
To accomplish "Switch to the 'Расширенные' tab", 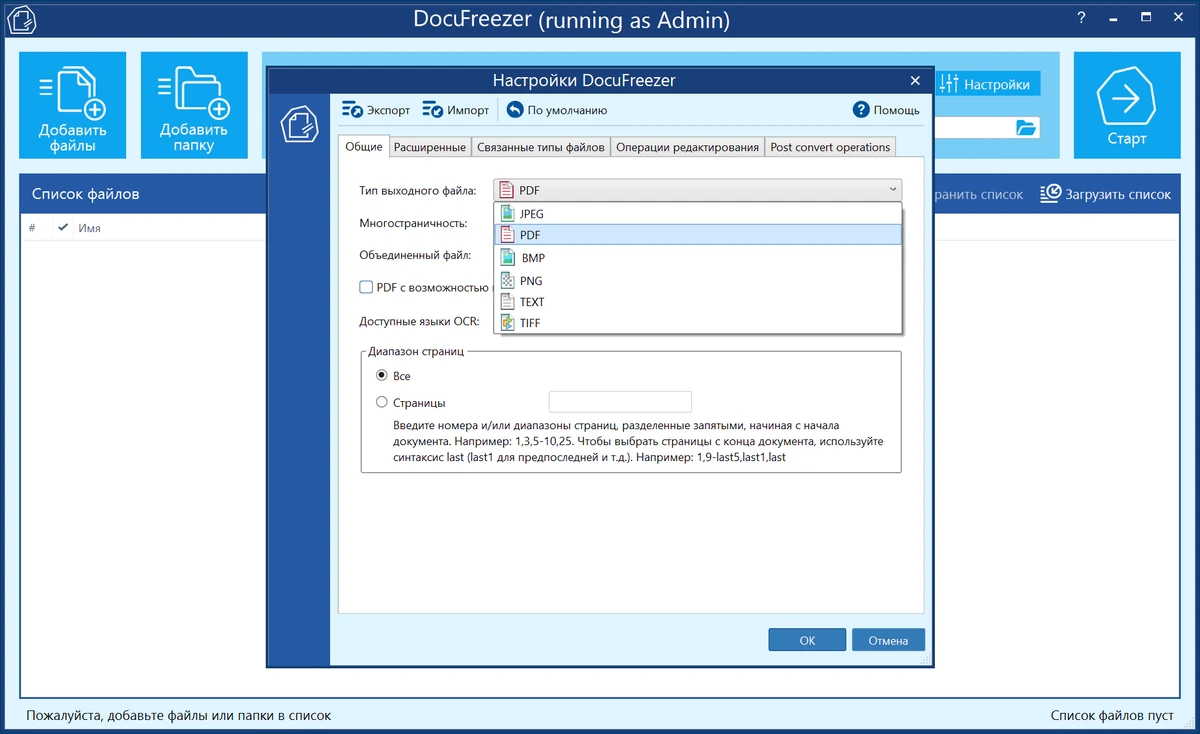I will [430, 147].
